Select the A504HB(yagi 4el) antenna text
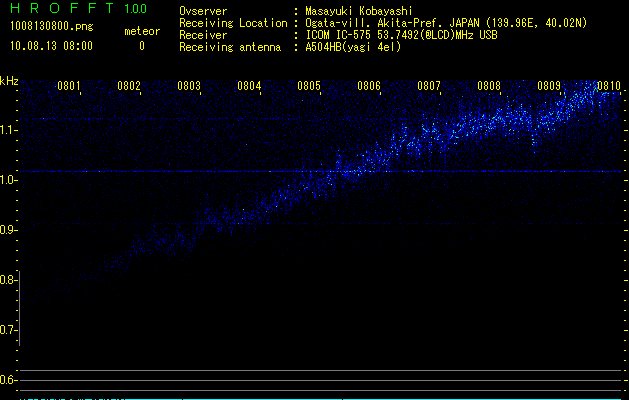 (353, 47)
